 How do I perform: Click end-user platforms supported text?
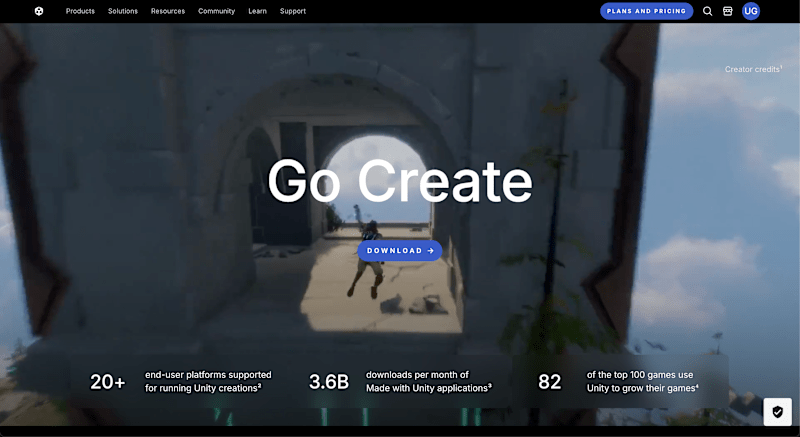(208, 381)
